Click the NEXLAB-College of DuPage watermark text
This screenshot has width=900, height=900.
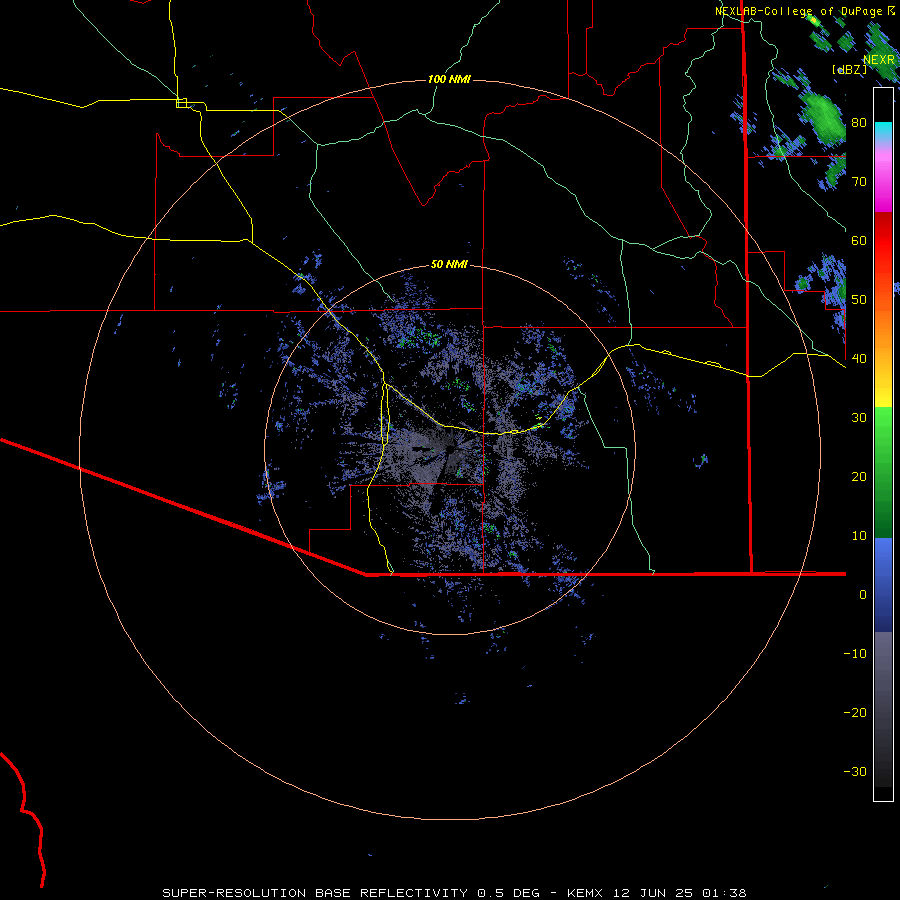(x=804, y=11)
